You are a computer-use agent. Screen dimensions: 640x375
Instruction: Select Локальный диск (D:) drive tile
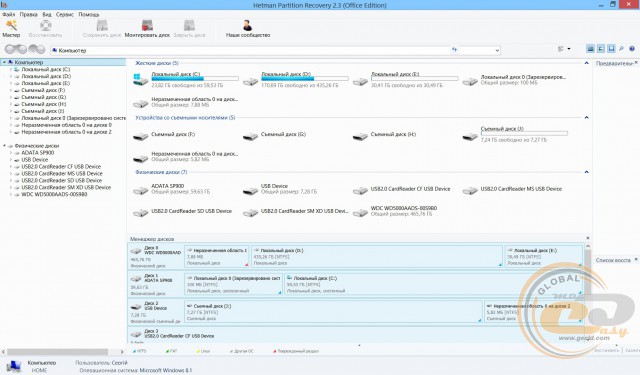point(296,79)
